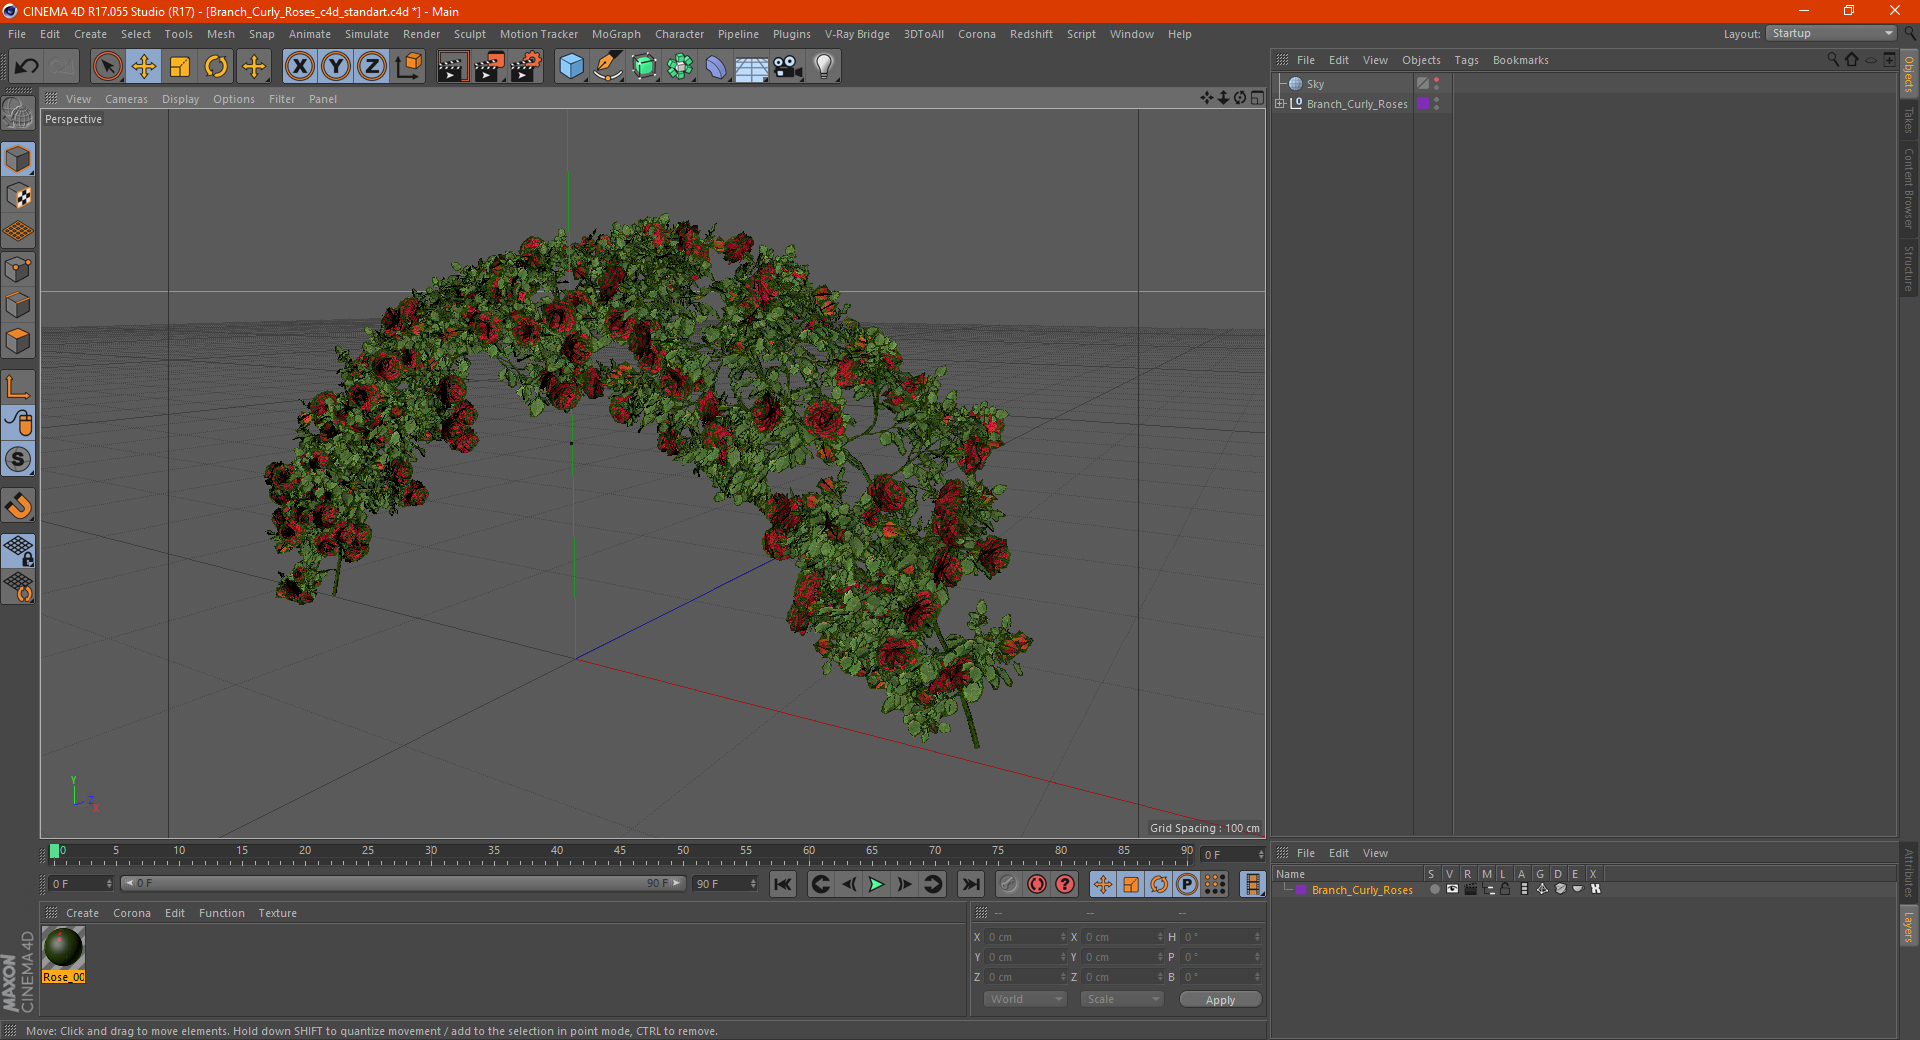Toggle viewport maximize icon
Viewport: 1920px width, 1040px height.
(1257, 98)
